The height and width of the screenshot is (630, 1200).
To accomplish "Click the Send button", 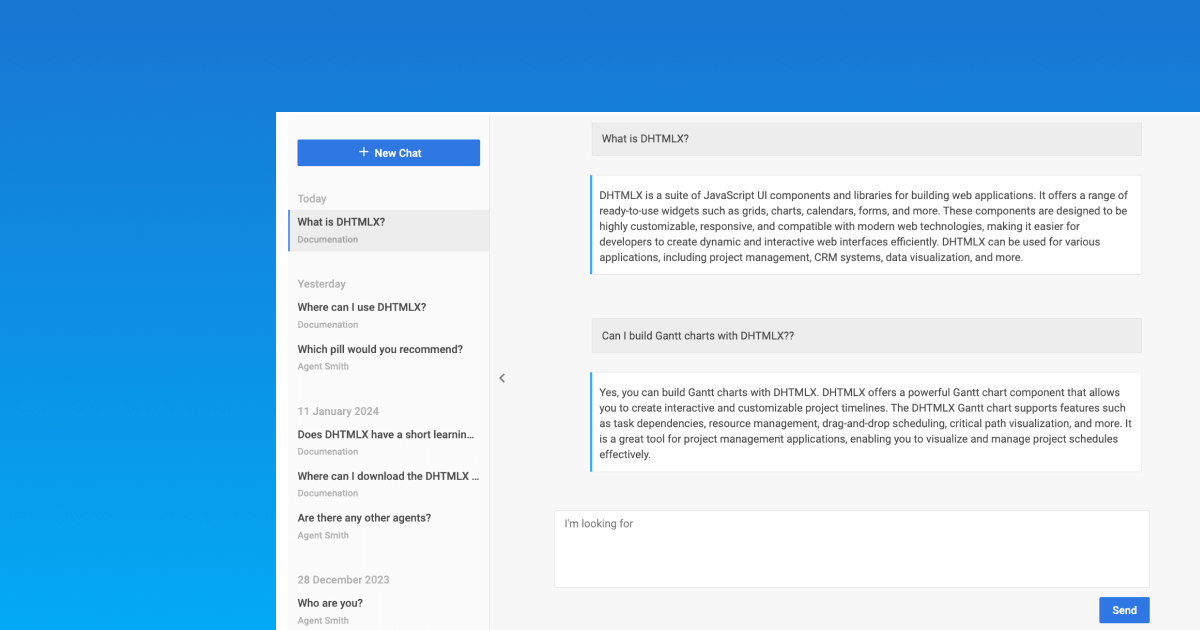I will click(1123, 610).
